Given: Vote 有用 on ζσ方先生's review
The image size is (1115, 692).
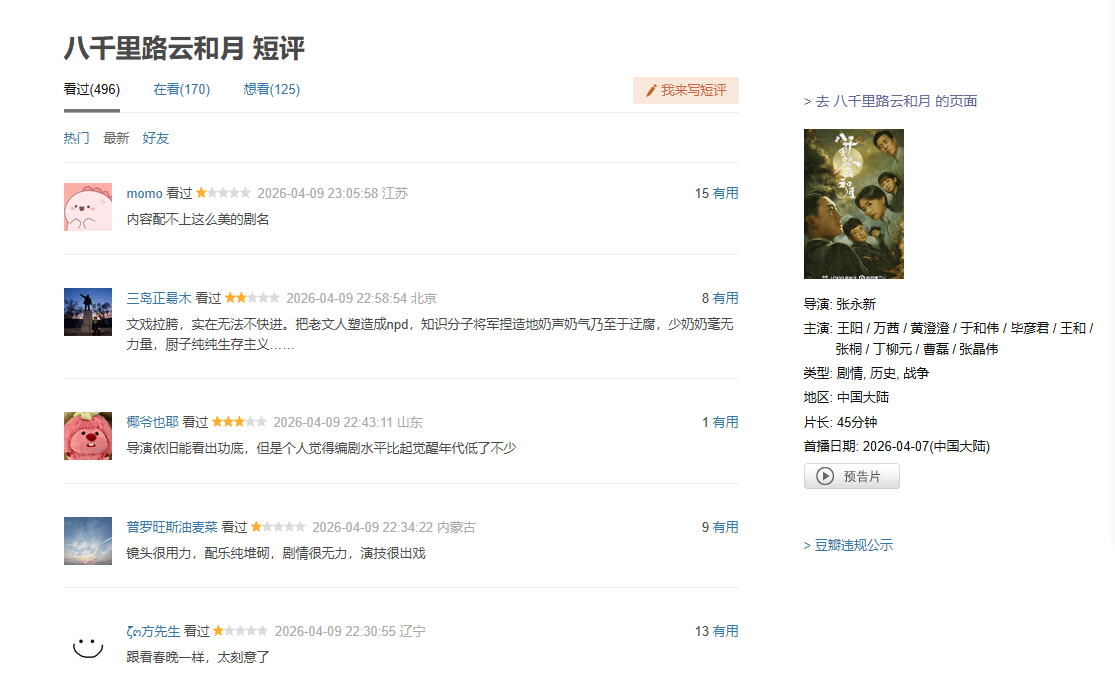Looking at the screenshot, I should [725, 631].
